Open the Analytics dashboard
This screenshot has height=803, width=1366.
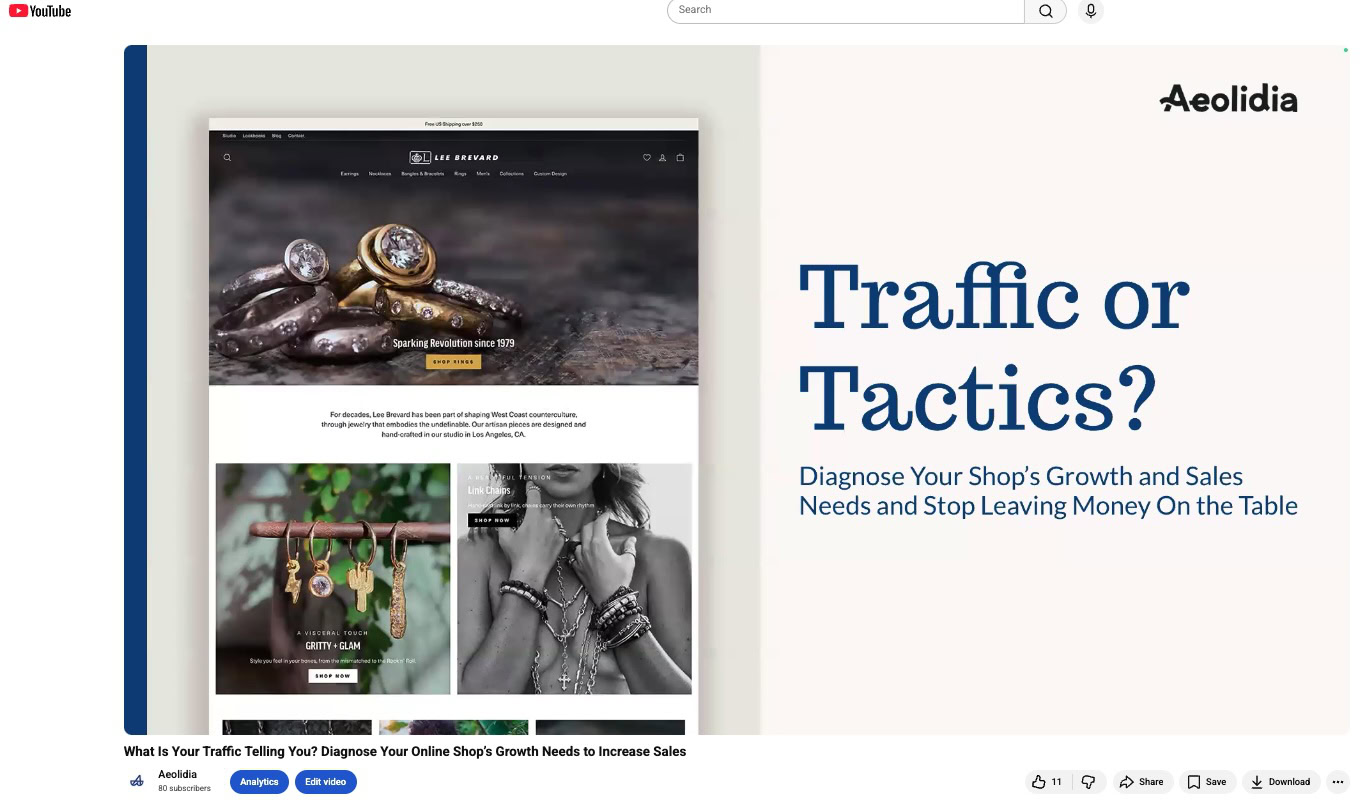click(x=259, y=781)
